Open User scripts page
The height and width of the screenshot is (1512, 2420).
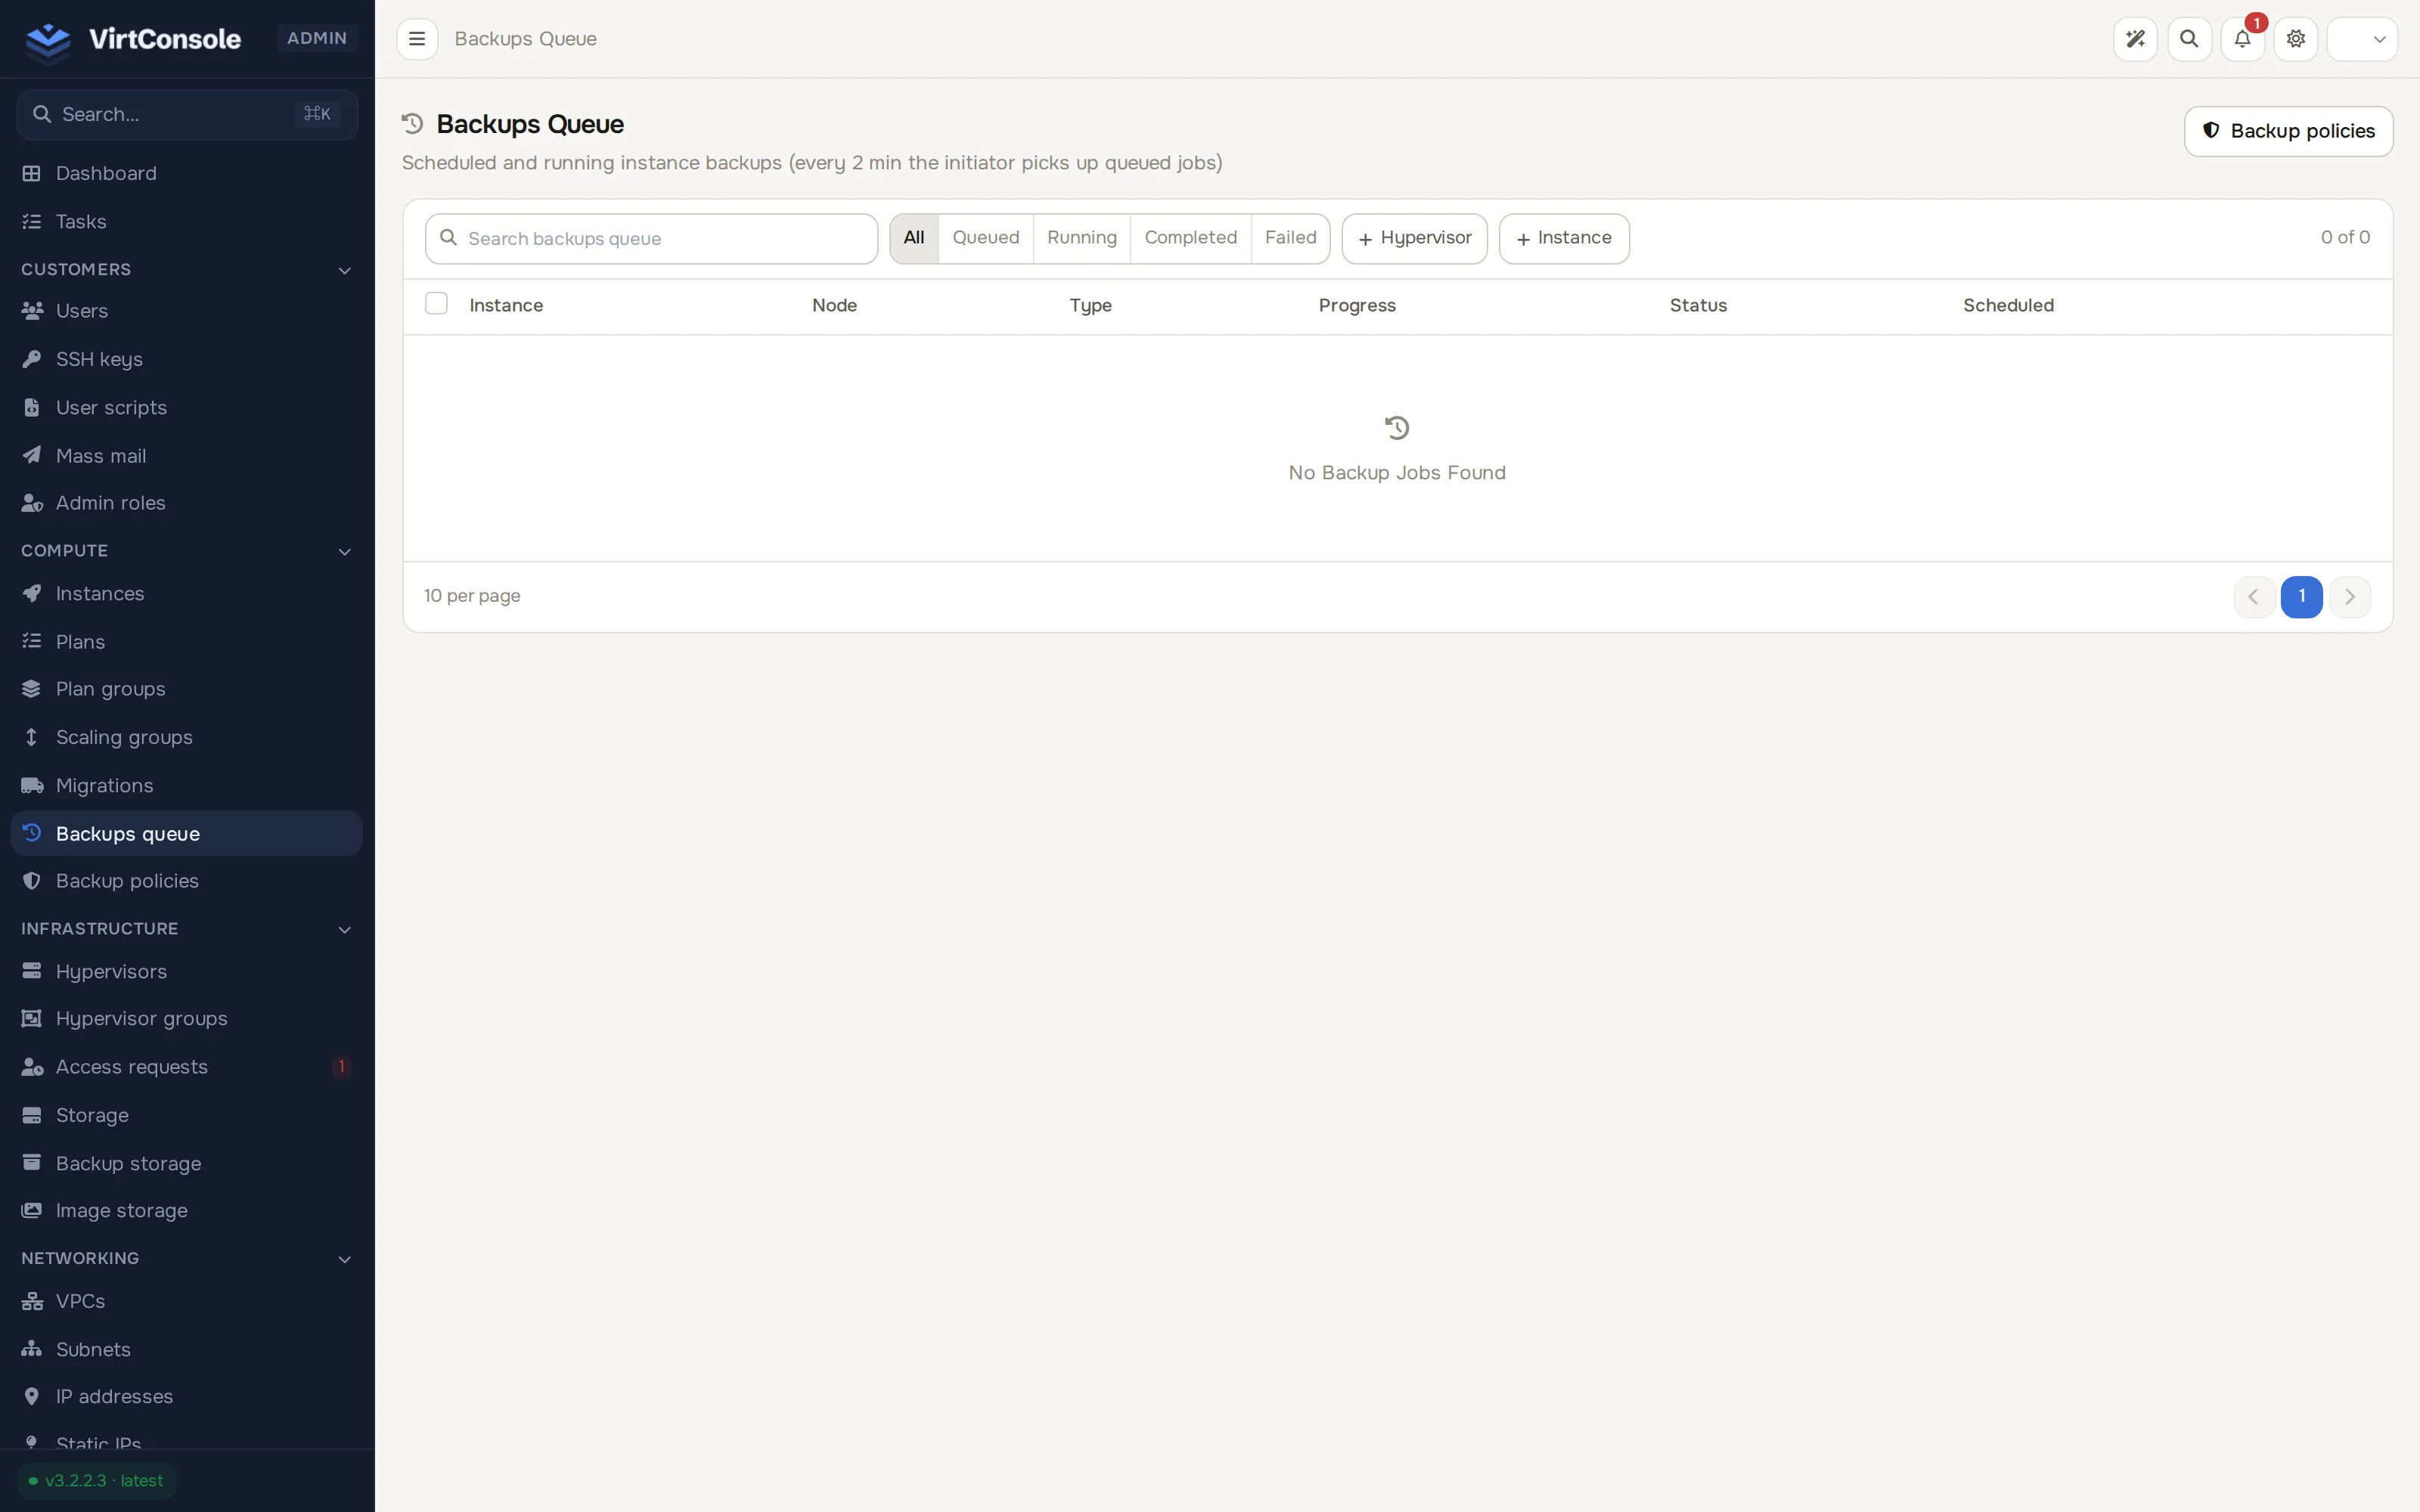click(187, 407)
